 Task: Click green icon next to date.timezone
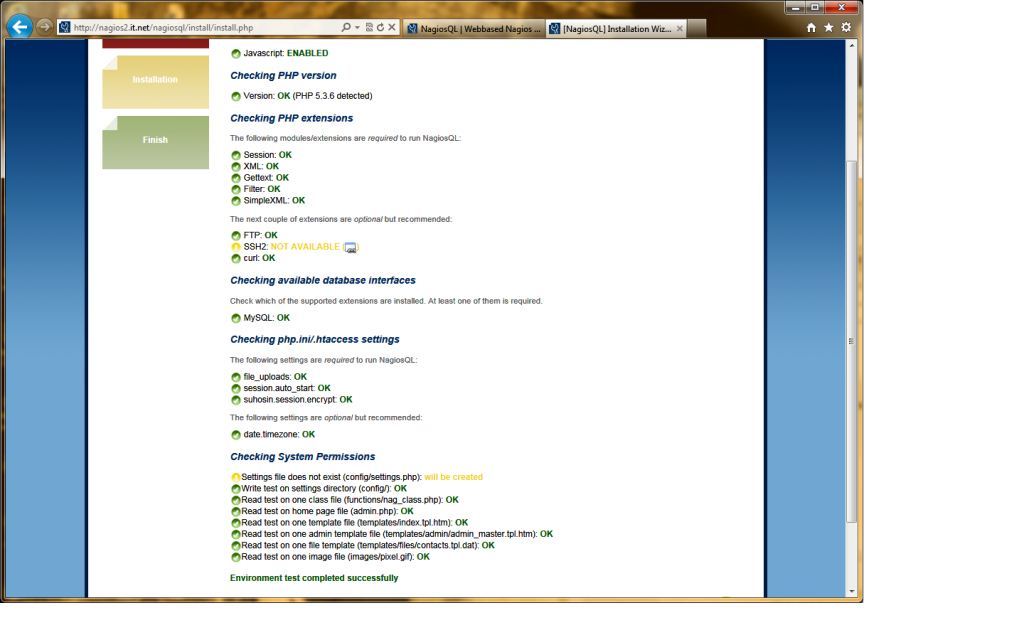click(236, 435)
